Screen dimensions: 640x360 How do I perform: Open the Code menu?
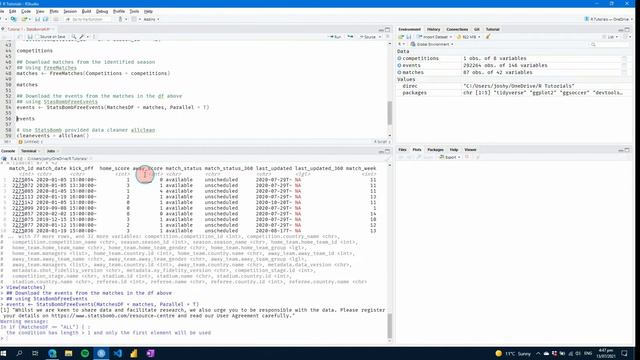26,11
